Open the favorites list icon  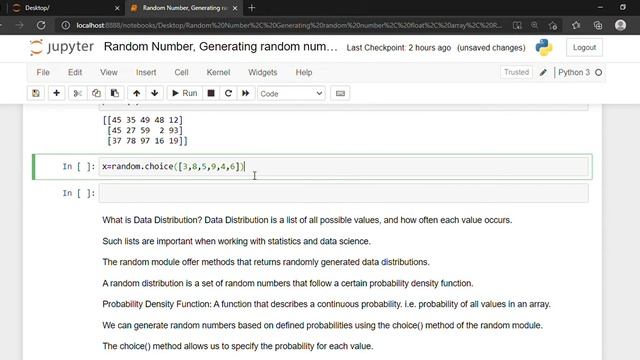576,25
